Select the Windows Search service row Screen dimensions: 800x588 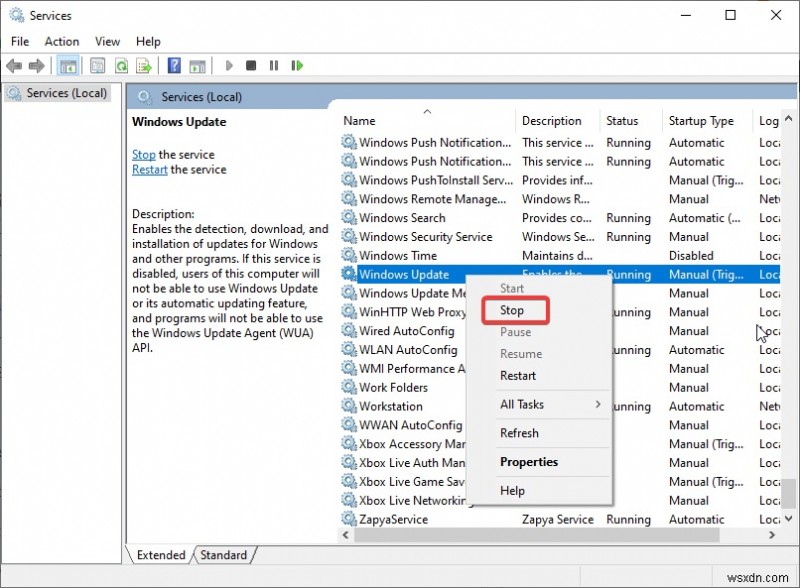[560, 218]
